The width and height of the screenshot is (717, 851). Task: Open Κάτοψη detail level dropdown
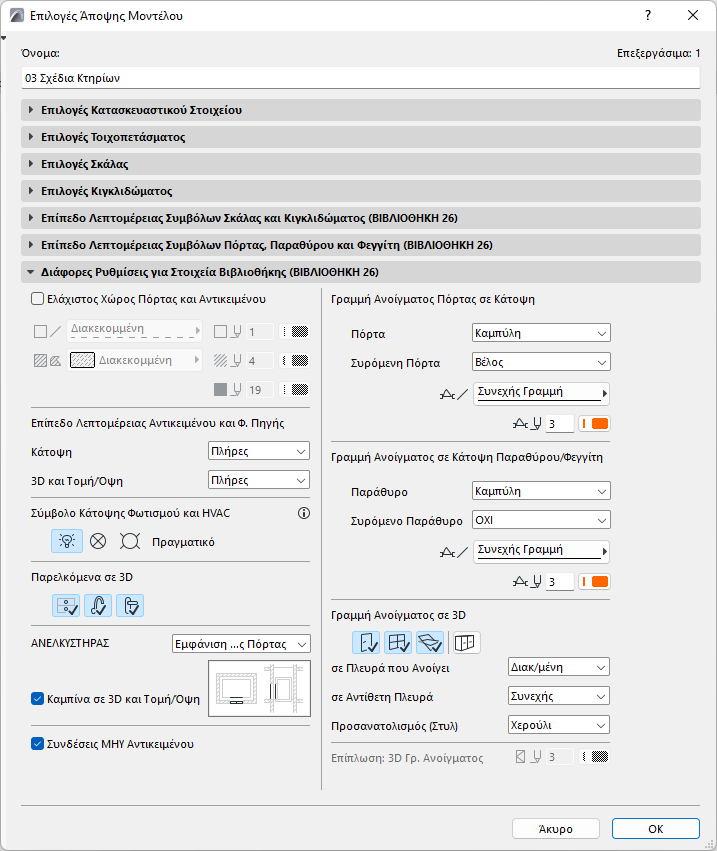(259, 451)
